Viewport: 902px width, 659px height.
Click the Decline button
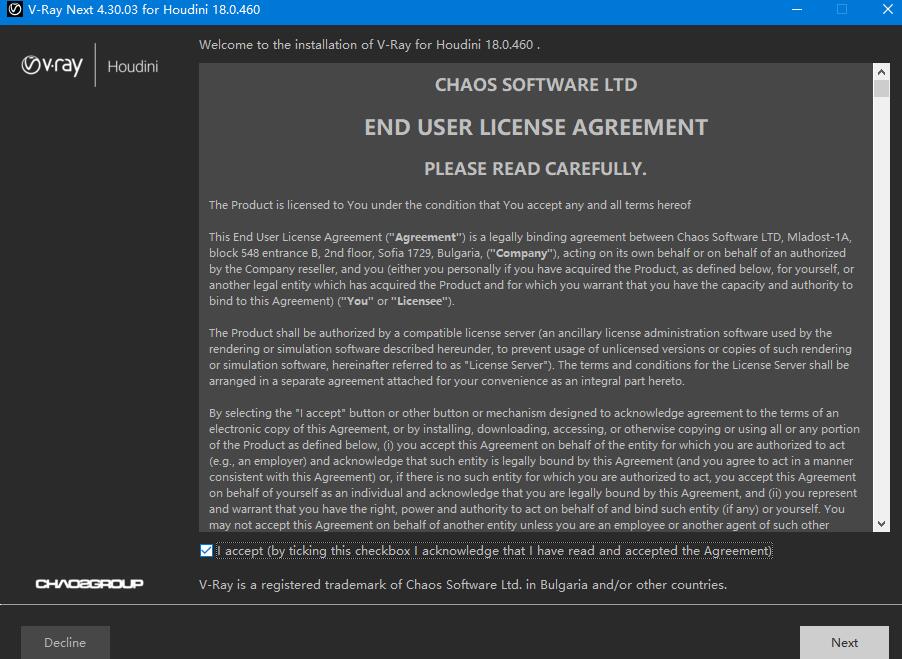tap(65, 642)
